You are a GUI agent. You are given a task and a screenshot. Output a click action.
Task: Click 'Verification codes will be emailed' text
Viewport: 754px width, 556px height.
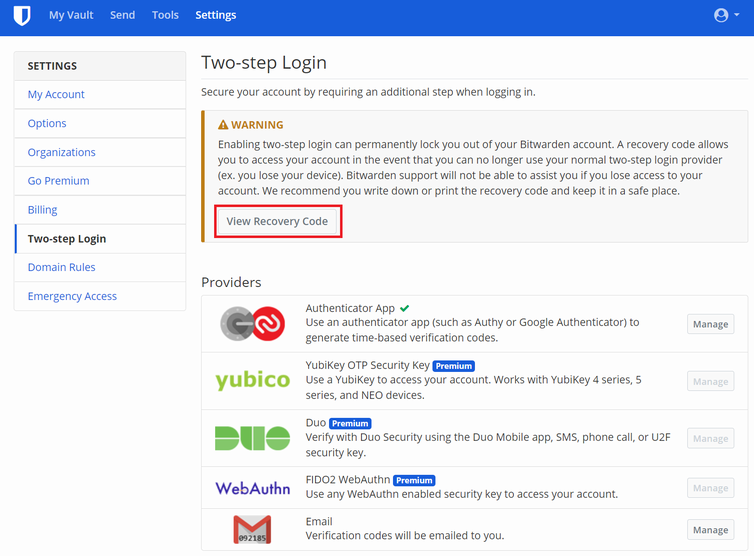click(405, 536)
